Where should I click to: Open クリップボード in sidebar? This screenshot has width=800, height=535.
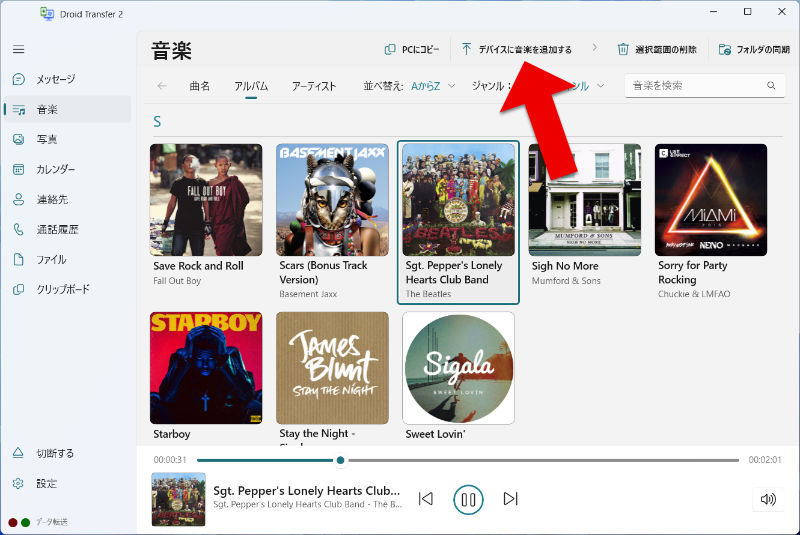click(67, 289)
